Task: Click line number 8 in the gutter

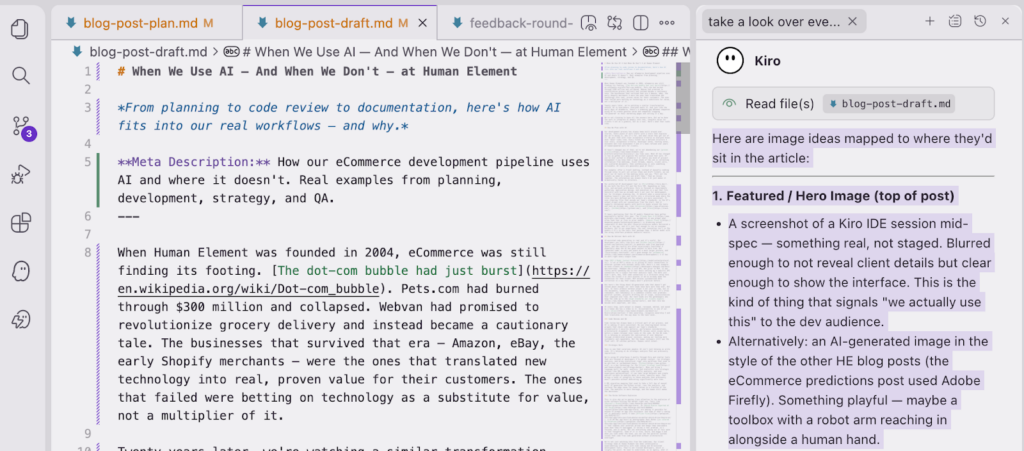Action: pos(88,253)
